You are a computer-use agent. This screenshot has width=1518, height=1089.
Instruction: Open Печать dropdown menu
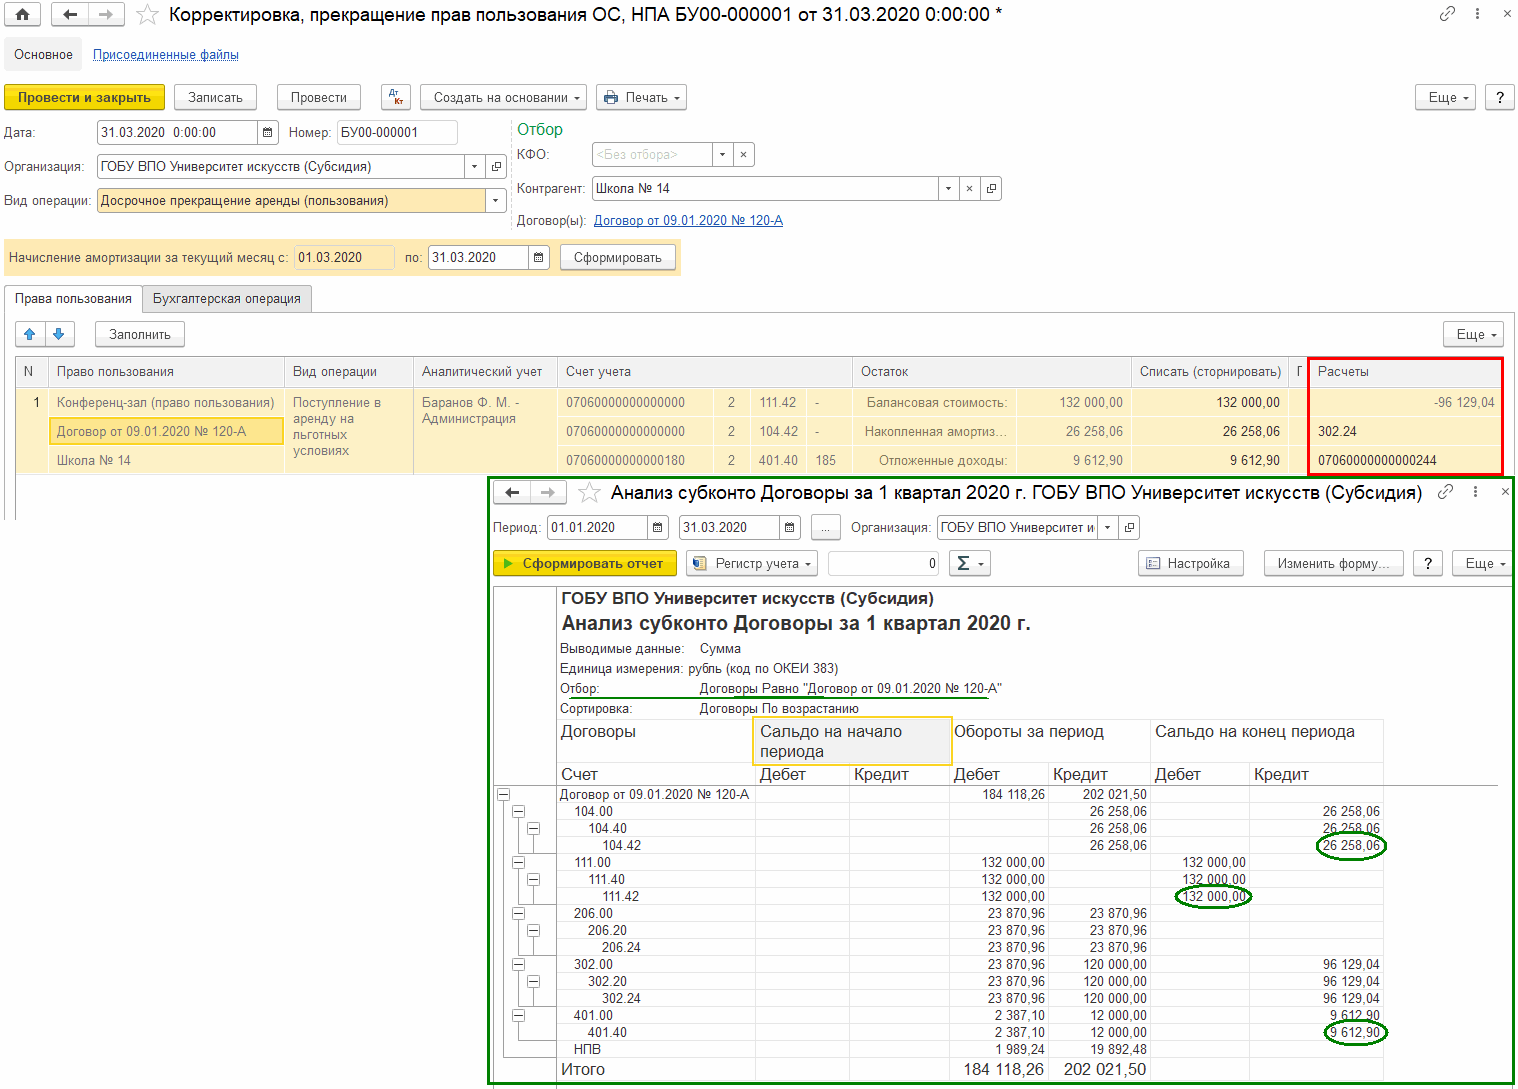tap(641, 97)
